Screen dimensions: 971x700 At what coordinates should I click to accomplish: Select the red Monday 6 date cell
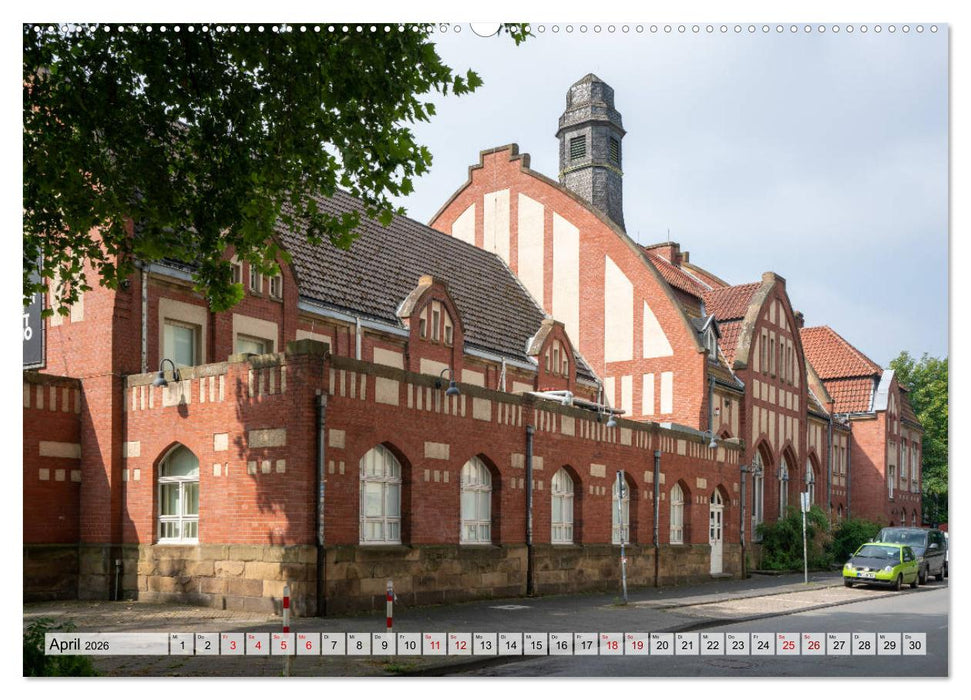[x=306, y=648]
